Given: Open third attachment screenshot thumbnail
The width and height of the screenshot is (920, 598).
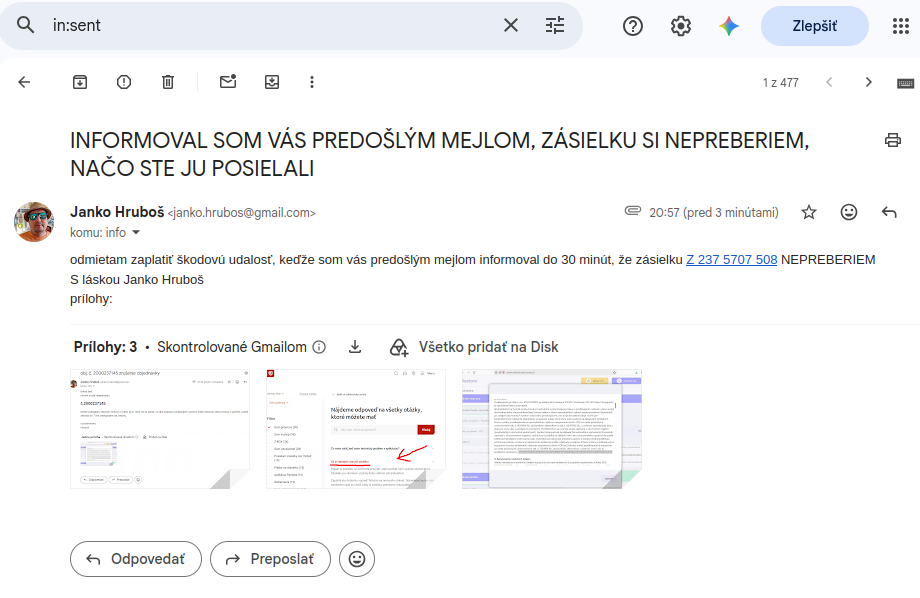Looking at the screenshot, I should pos(552,429).
